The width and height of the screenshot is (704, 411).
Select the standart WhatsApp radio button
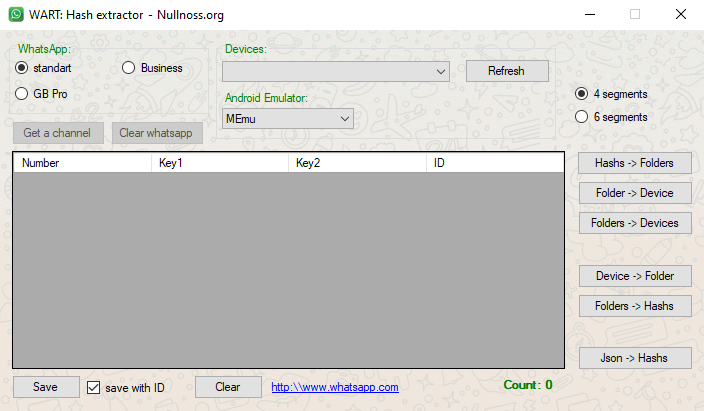tap(22, 68)
